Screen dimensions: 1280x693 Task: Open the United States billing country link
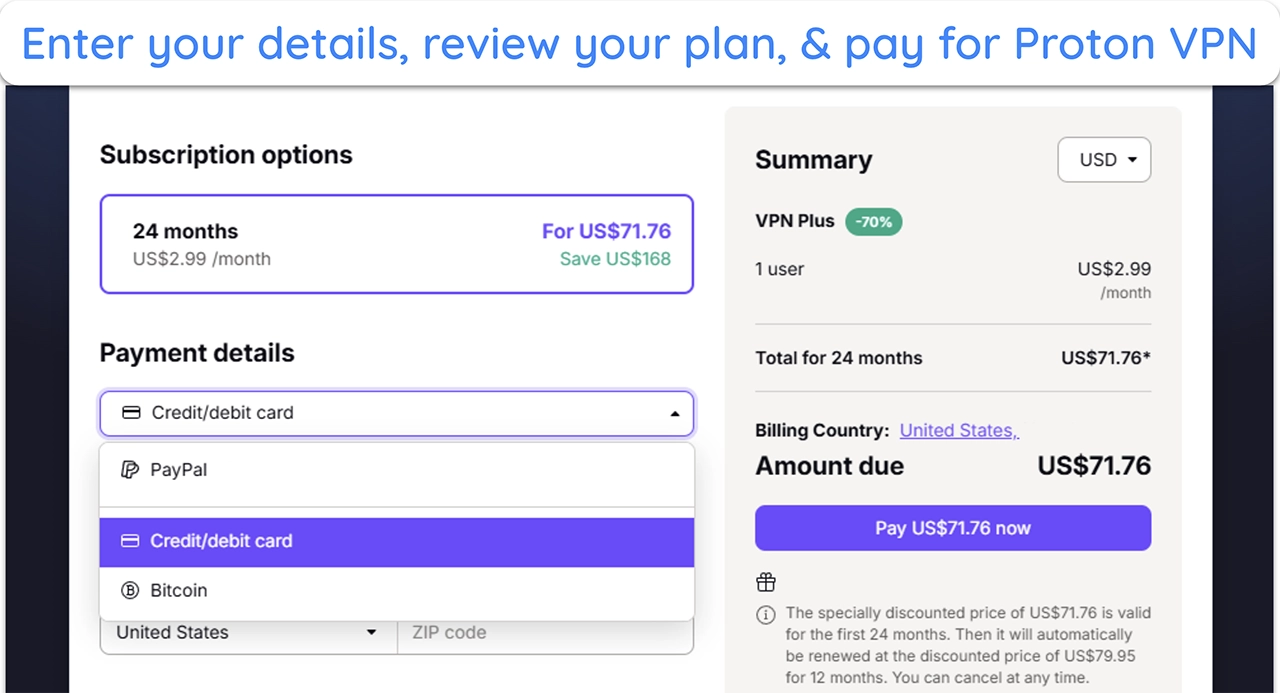click(959, 430)
